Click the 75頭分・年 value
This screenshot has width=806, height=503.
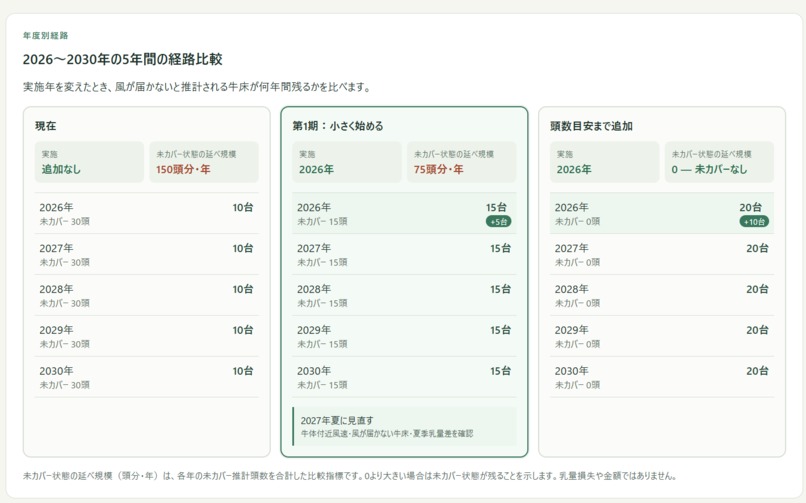click(438, 169)
